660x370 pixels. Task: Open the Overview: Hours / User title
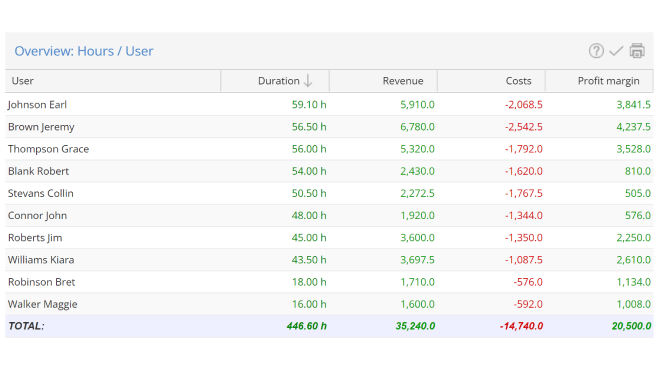[x=84, y=51]
